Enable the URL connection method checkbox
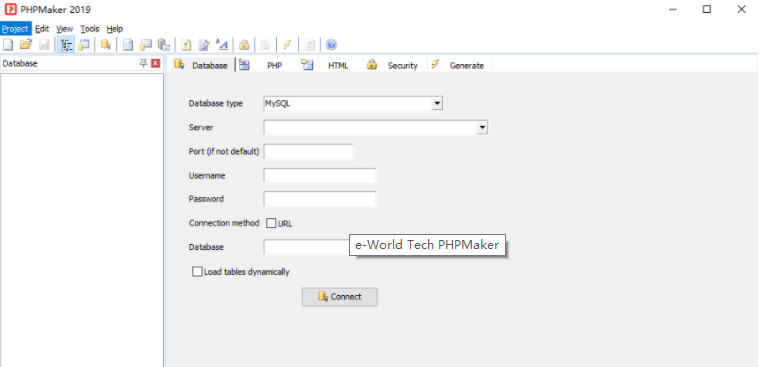The image size is (760, 367). tap(271, 223)
